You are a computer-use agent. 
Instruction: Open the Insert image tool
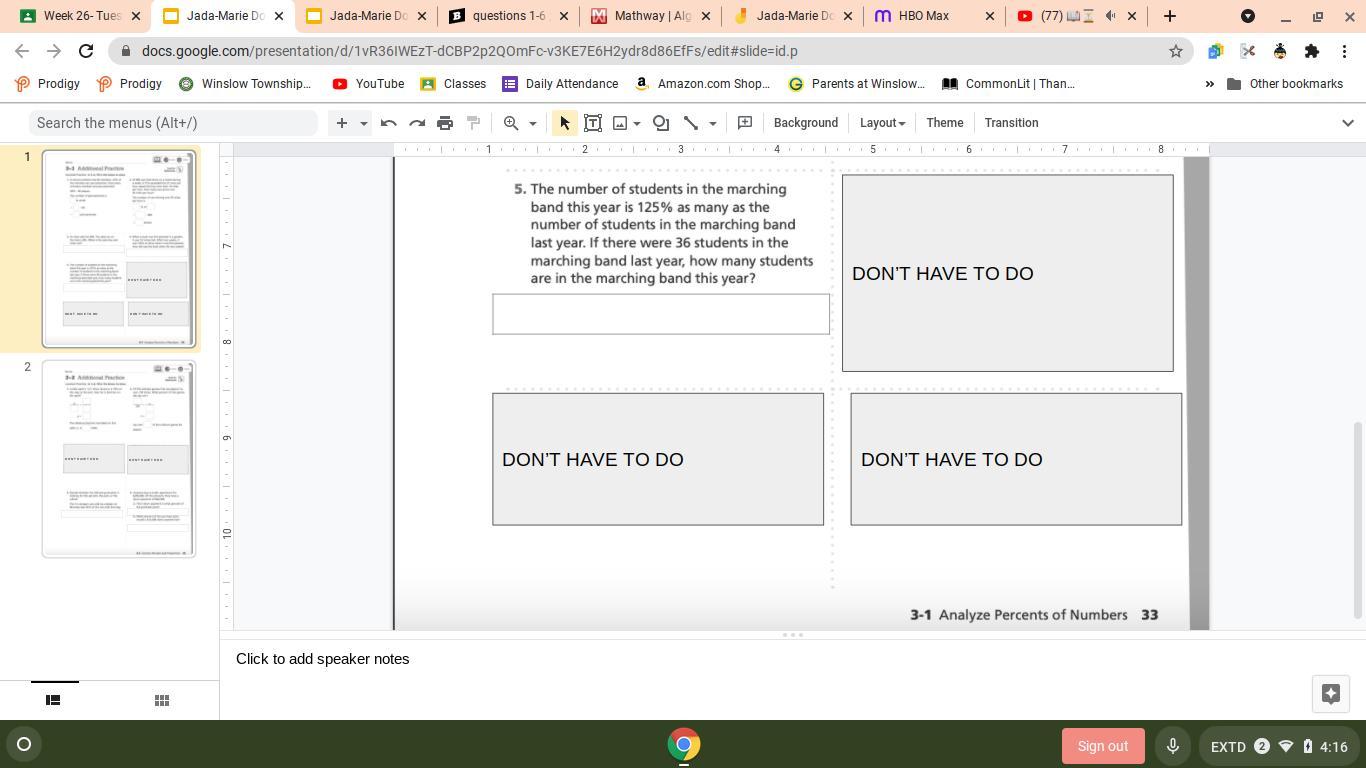coord(620,123)
